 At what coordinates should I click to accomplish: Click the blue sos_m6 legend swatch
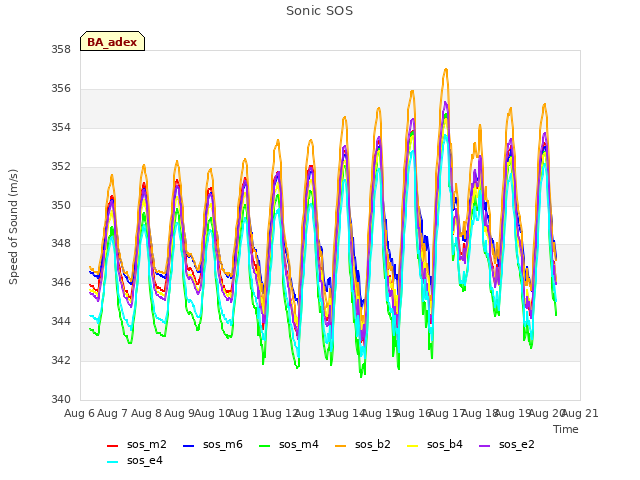tap(188, 446)
